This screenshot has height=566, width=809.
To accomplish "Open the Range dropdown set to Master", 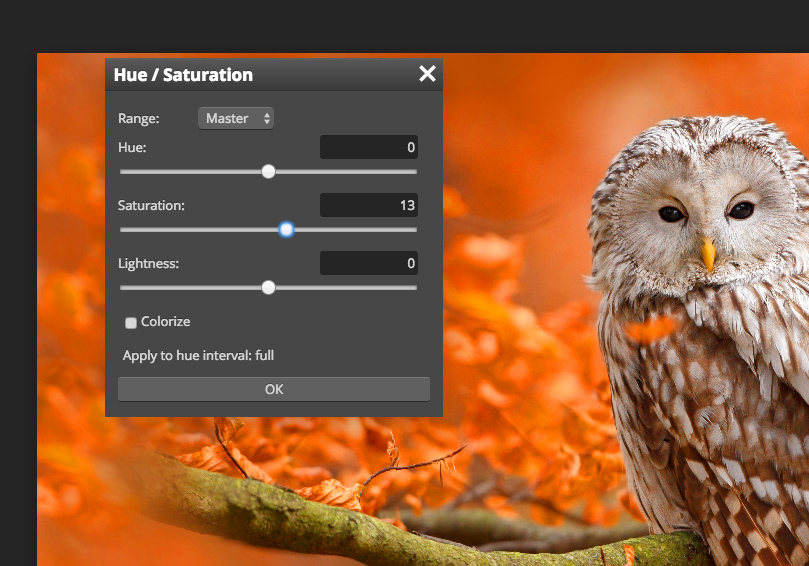I will (x=236, y=118).
